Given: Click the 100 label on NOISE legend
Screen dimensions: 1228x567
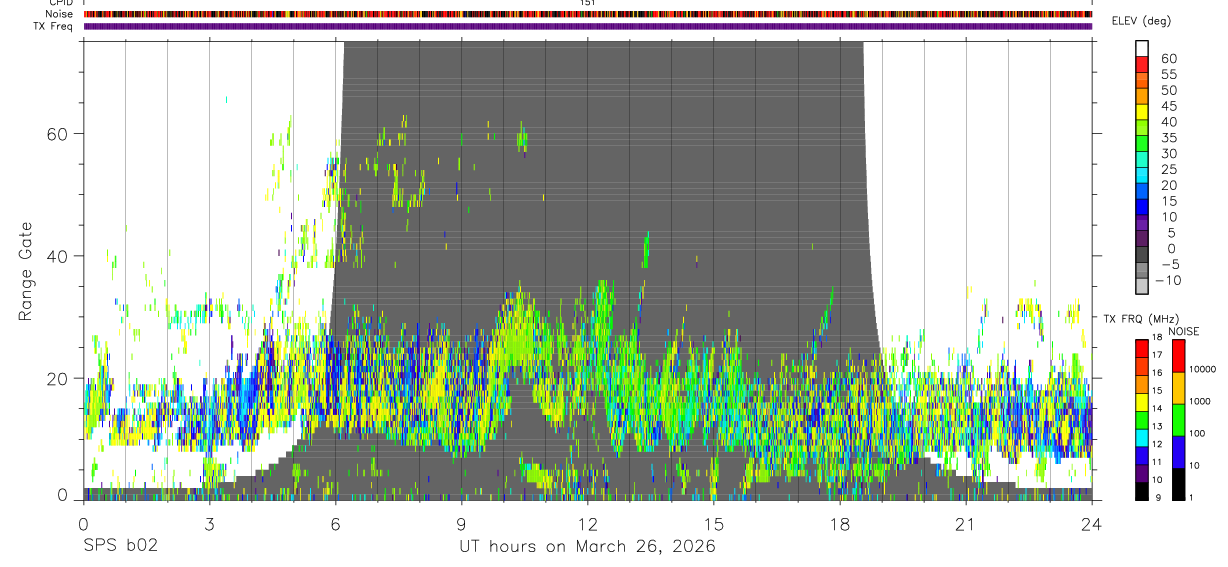Looking at the screenshot, I should tap(1196, 433).
